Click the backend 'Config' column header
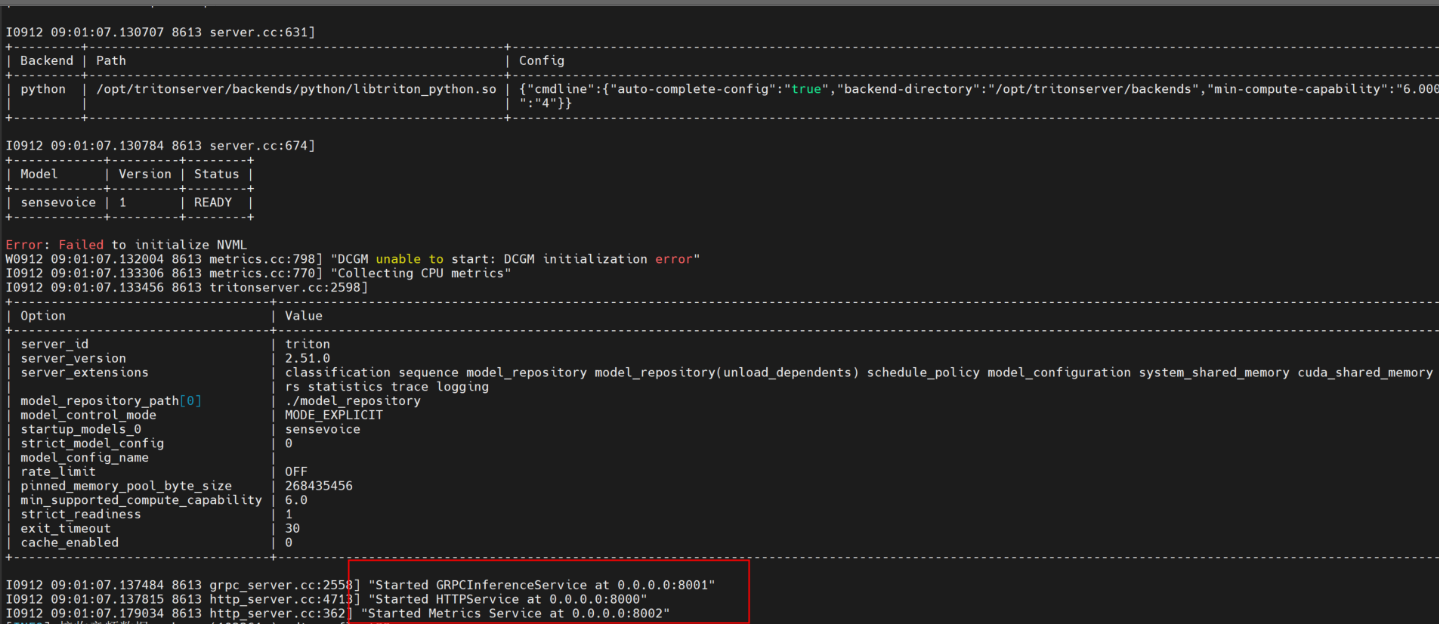The image size is (1439, 624). coord(541,60)
